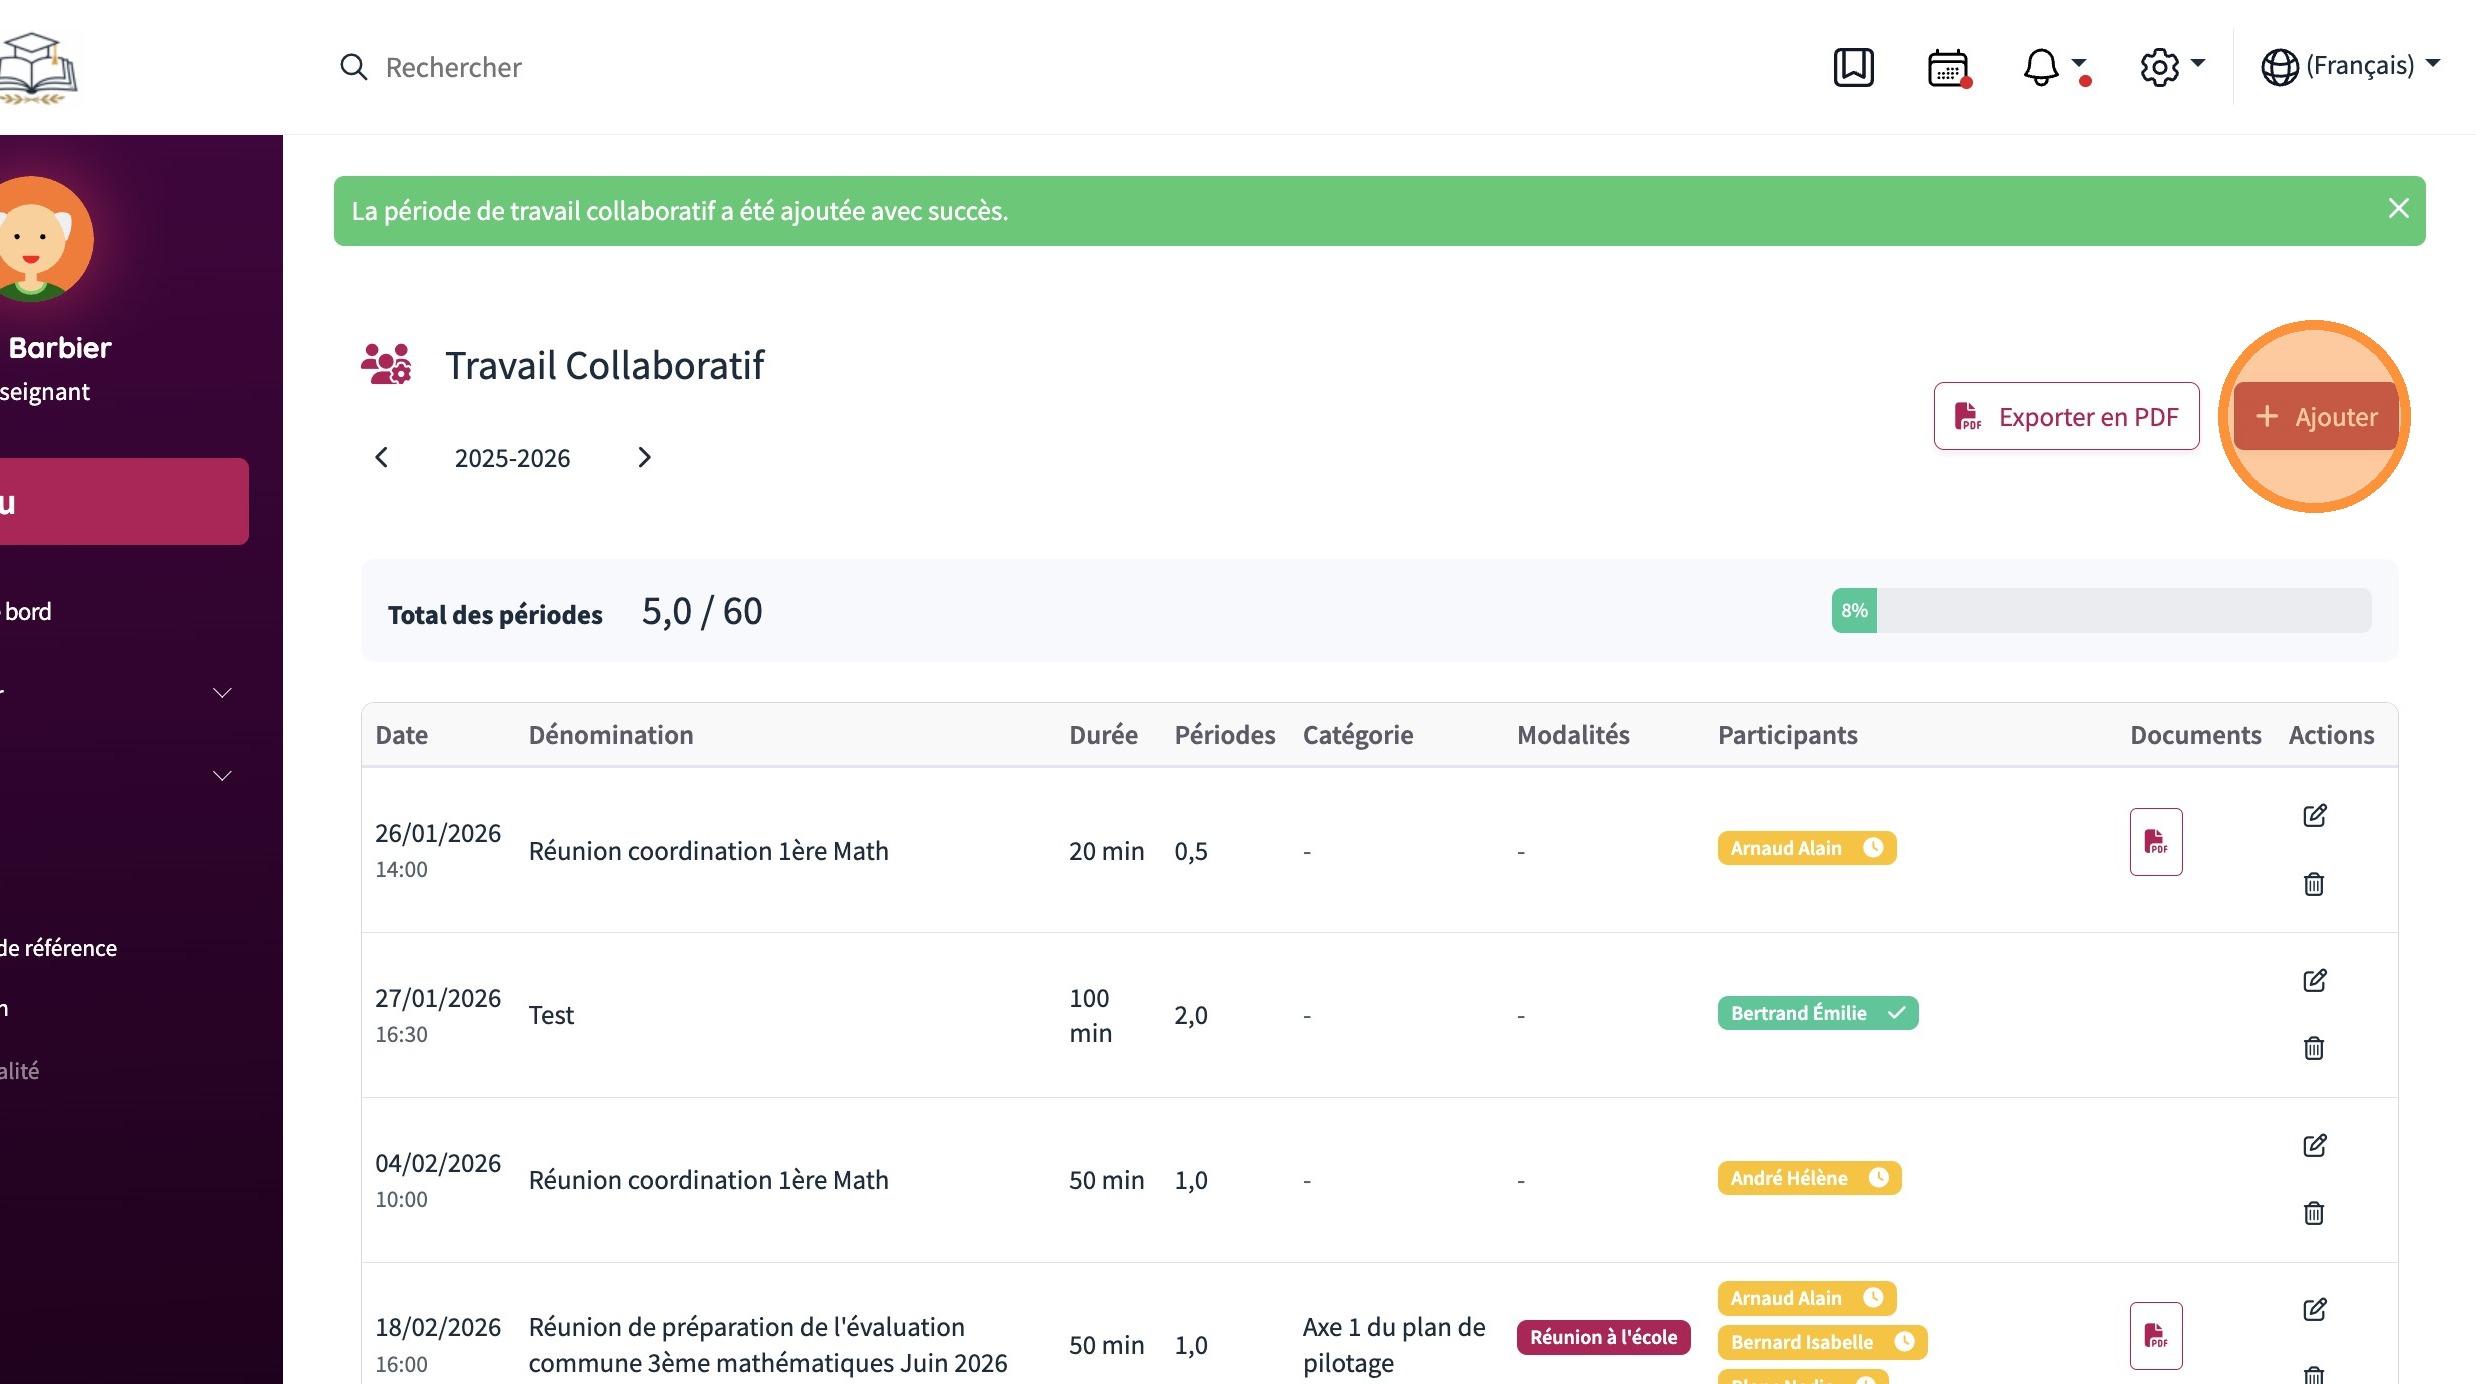Click the Exporter en PDF button
The width and height of the screenshot is (2476, 1384).
2066,416
